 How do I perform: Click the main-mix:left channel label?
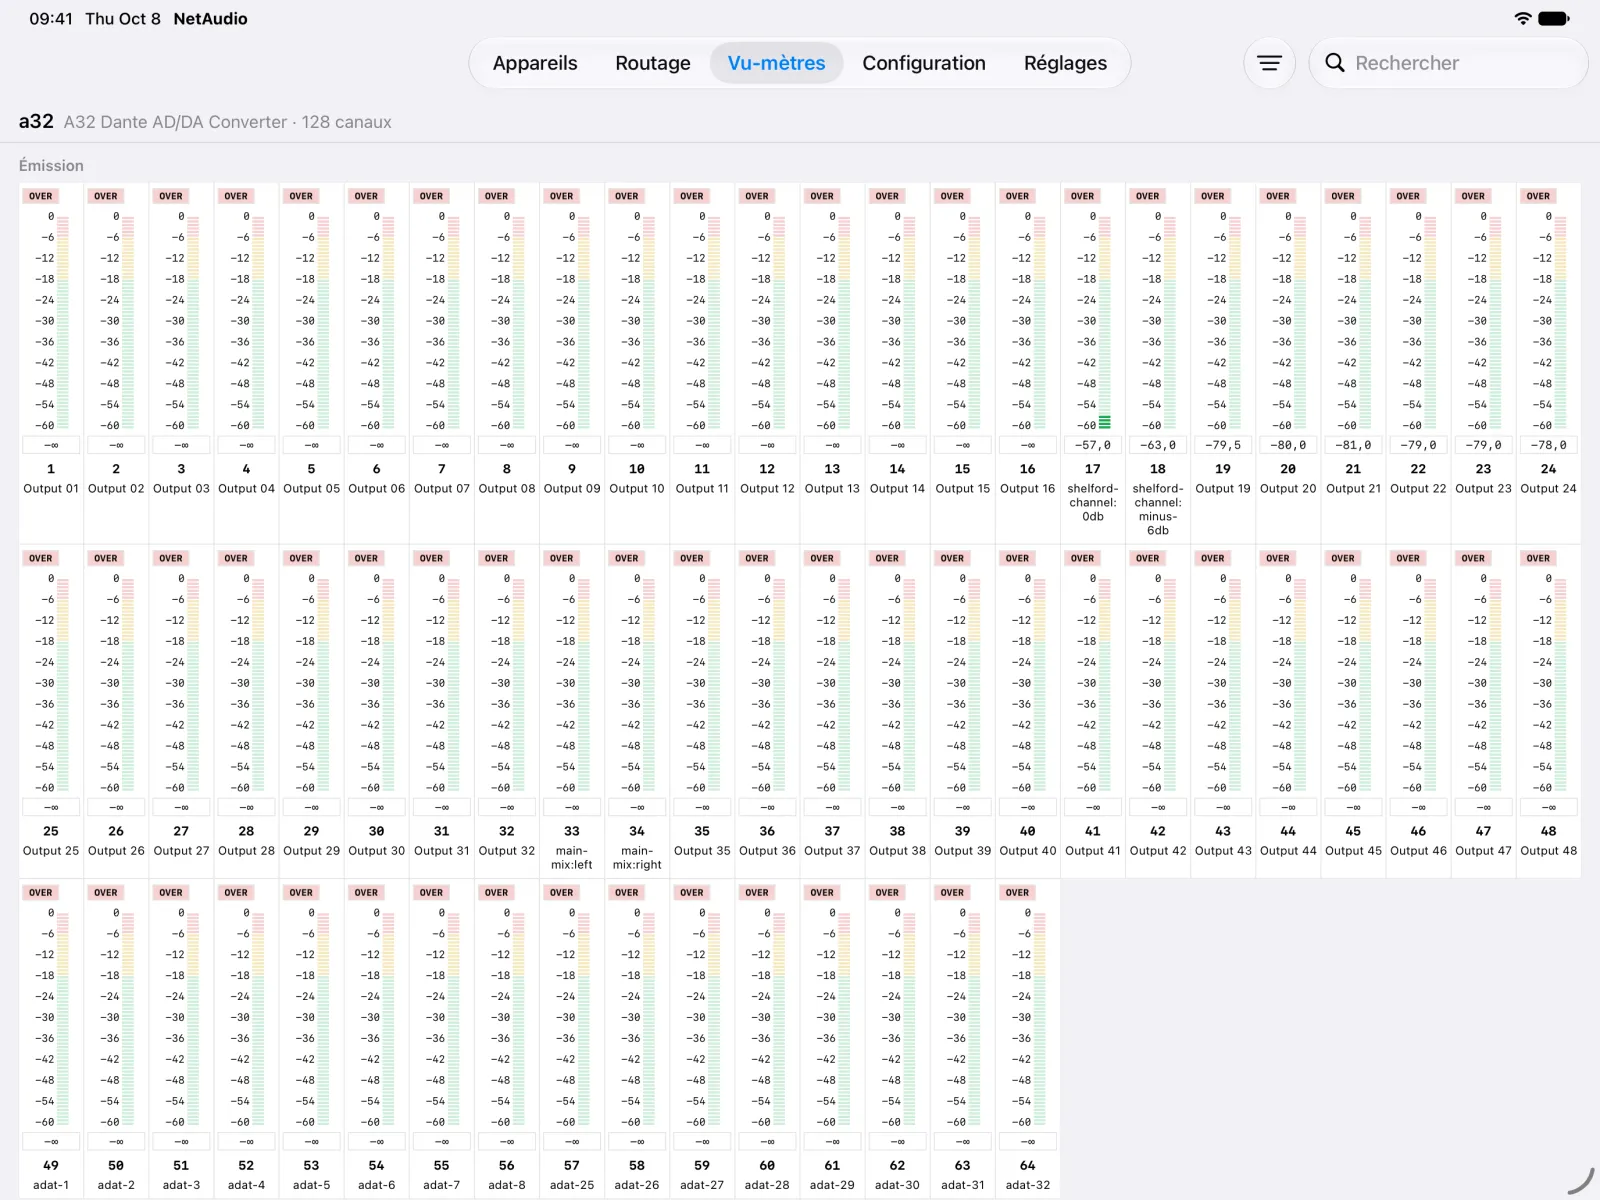coord(572,858)
